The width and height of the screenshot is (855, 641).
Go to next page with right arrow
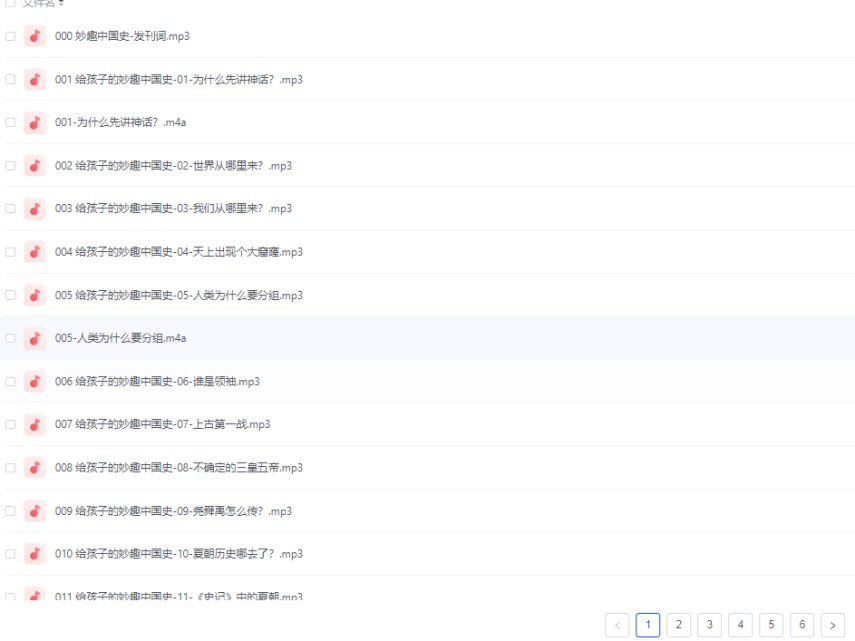coord(832,625)
